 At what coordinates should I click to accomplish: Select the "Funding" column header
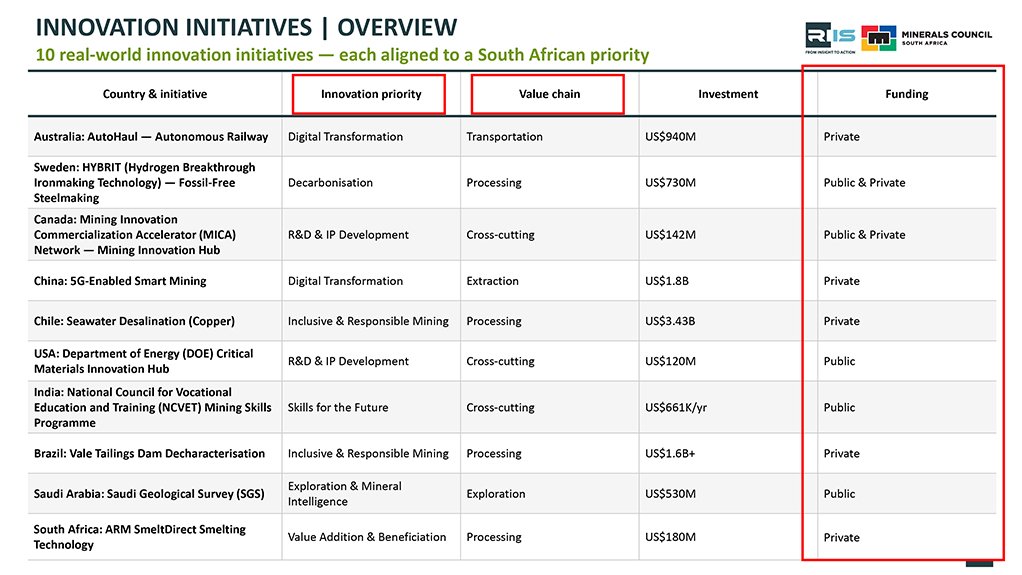[x=907, y=94]
